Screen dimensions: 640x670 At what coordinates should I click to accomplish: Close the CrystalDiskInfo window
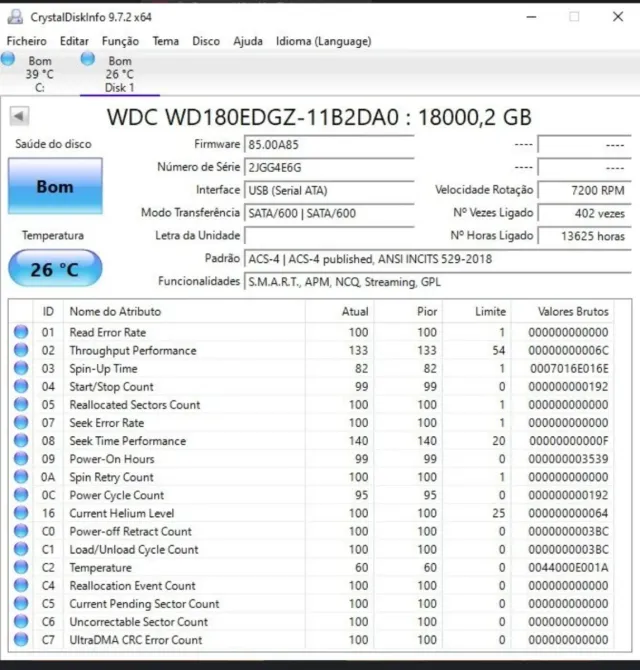pos(618,17)
